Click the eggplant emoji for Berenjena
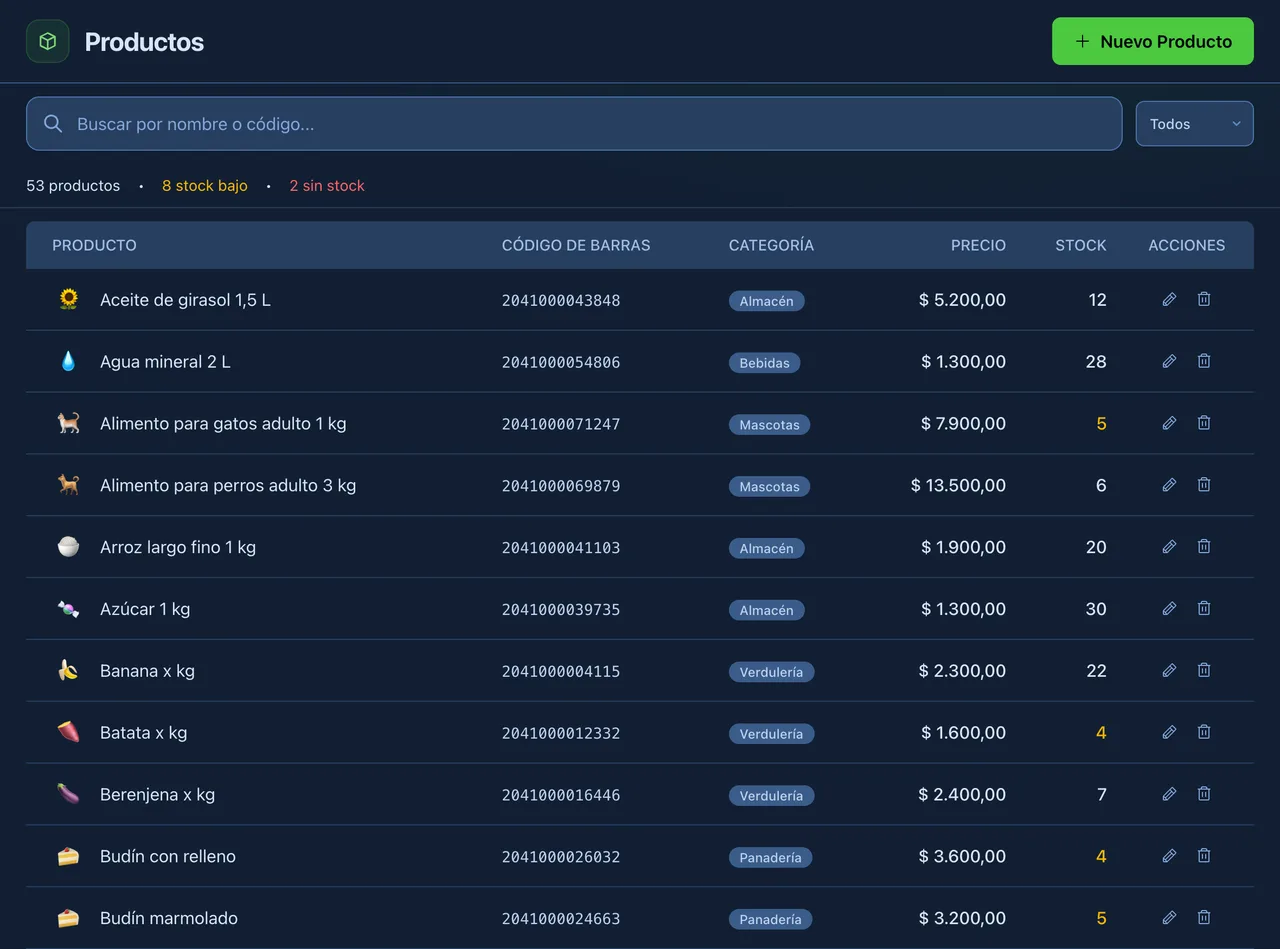The width and height of the screenshot is (1280, 949). [x=68, y=794]
